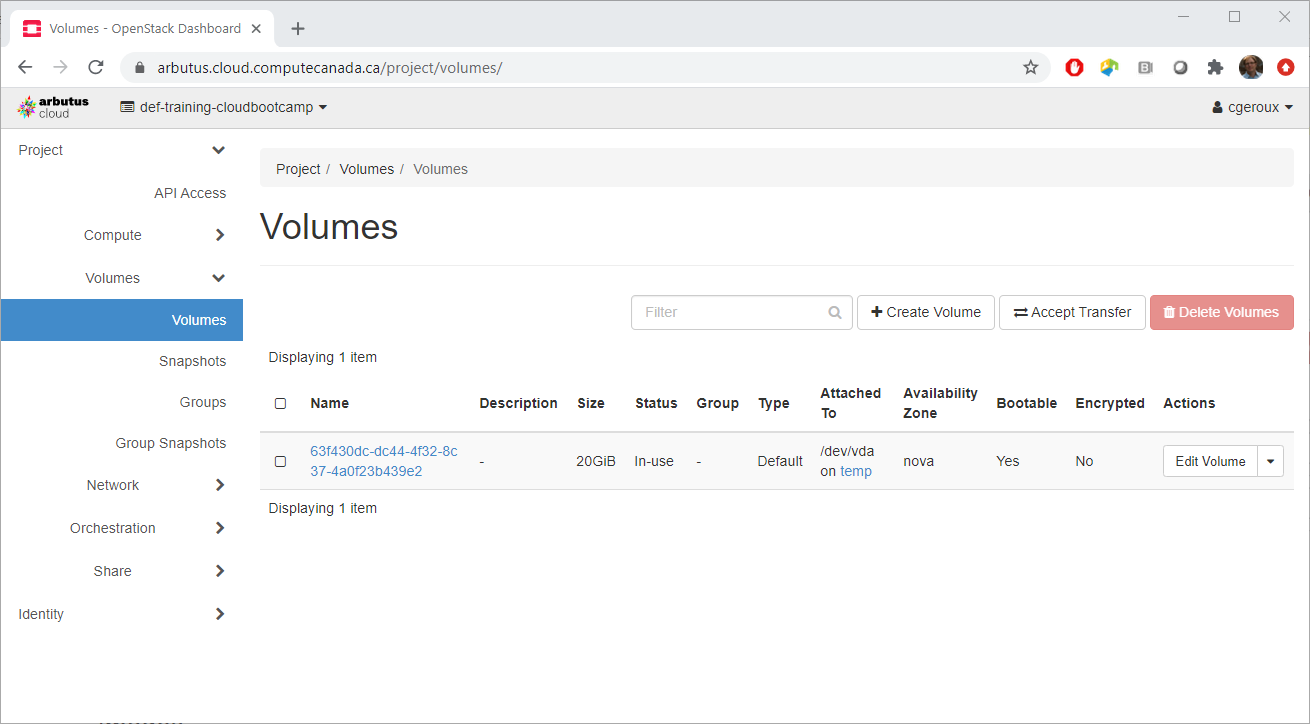Click the Create Volume button

(x=926, y=312)
